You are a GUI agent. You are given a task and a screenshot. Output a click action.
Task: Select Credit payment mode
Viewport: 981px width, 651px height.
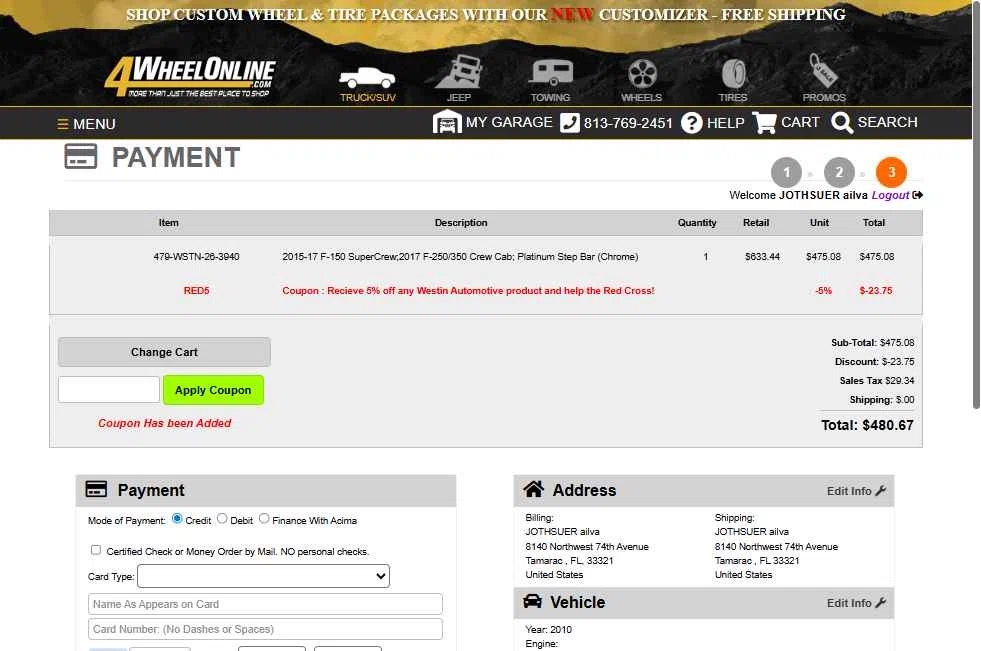177,518
